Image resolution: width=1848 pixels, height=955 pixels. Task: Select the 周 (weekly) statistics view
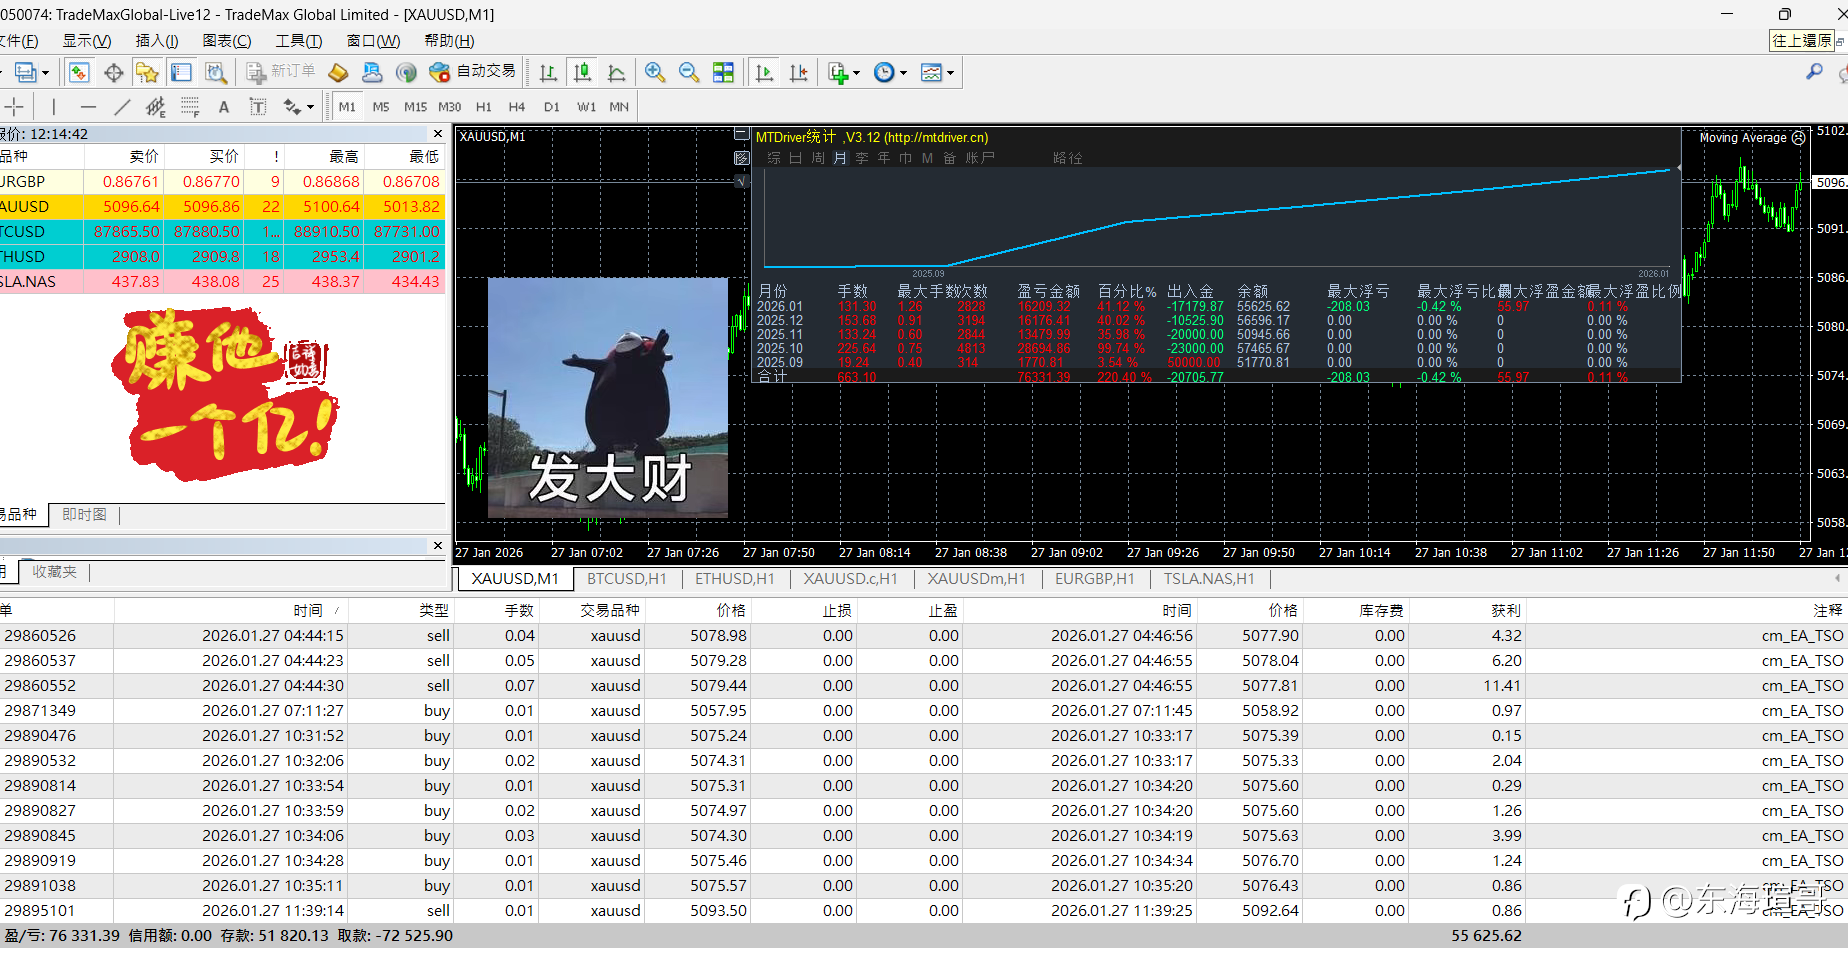[x=818, y=158]
